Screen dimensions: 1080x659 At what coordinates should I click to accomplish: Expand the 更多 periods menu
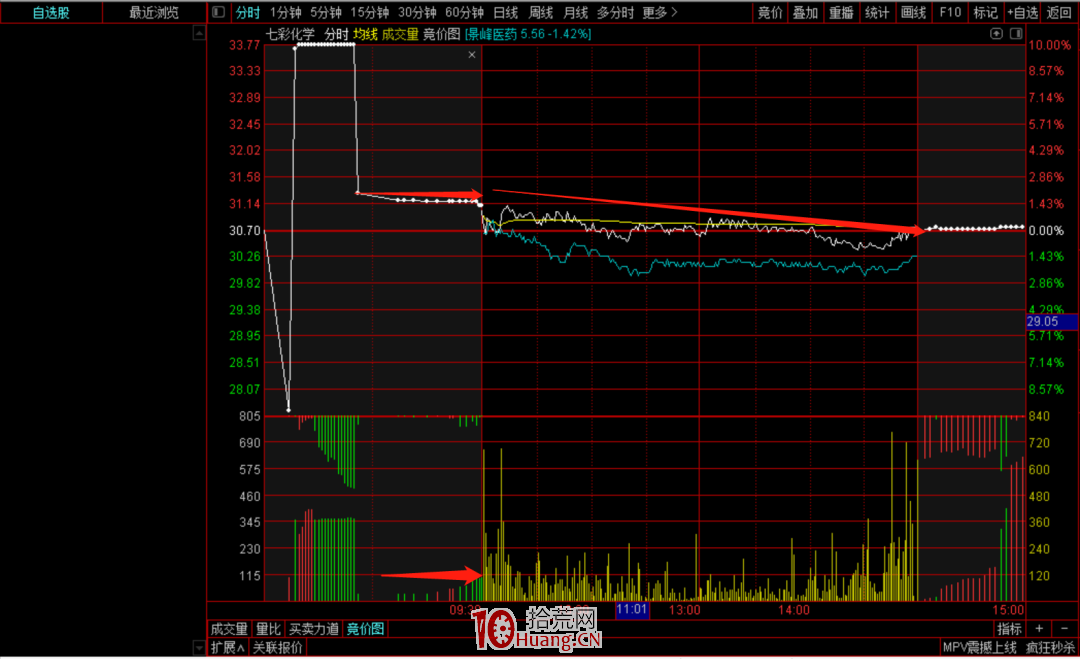point(660,12)
